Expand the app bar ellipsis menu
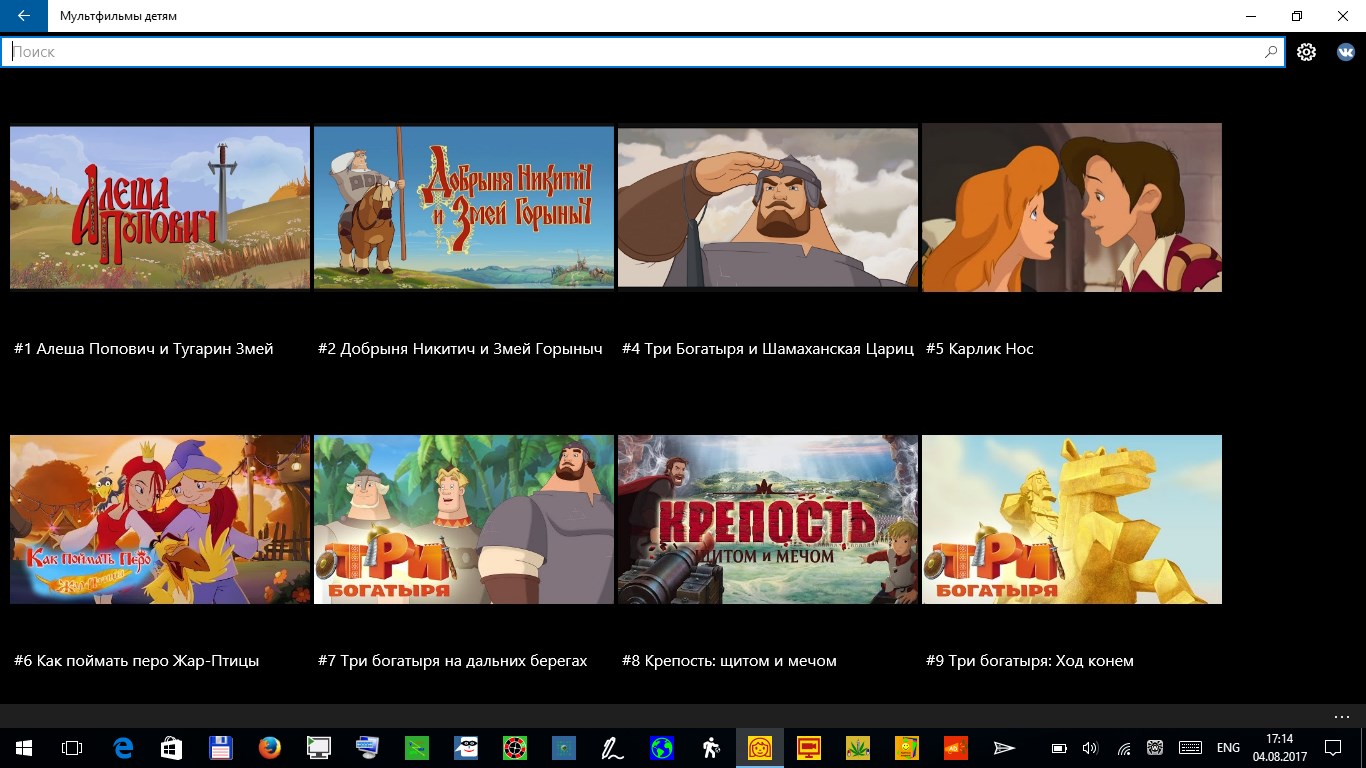Viewport: 1366px width, 768px height. (x=1342, y=717)
